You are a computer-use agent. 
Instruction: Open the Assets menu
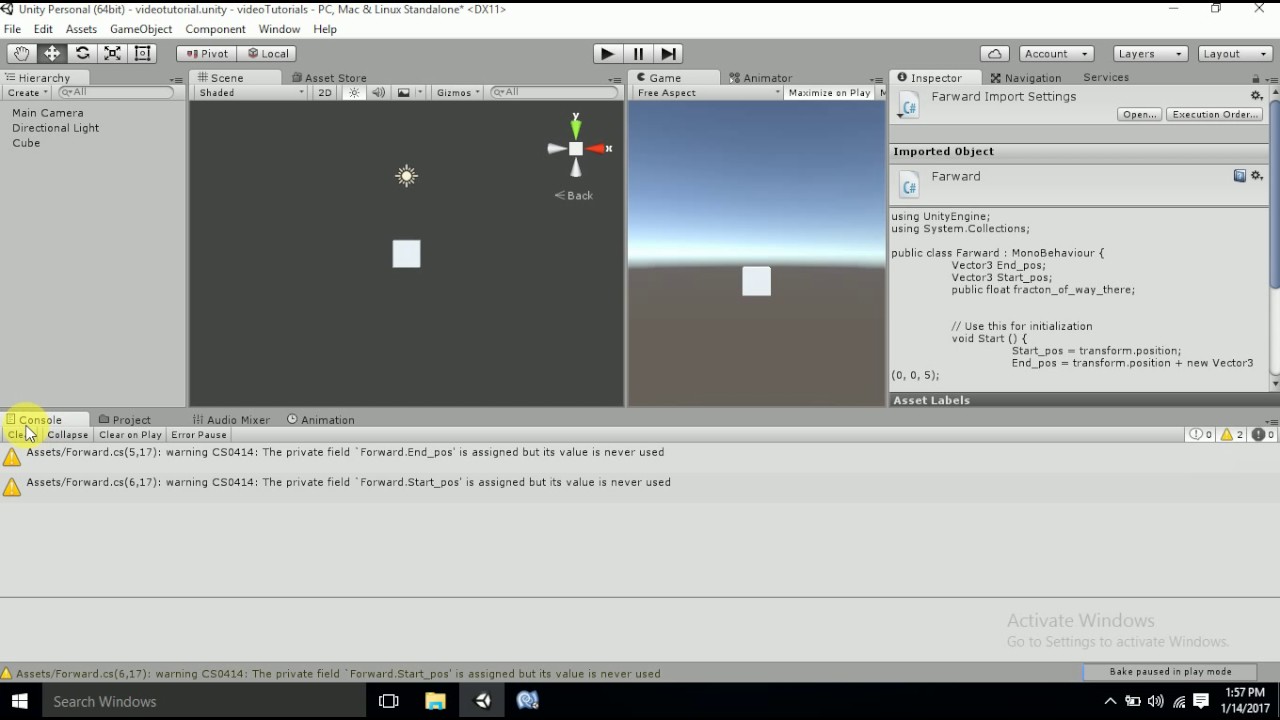click(81, 29)
